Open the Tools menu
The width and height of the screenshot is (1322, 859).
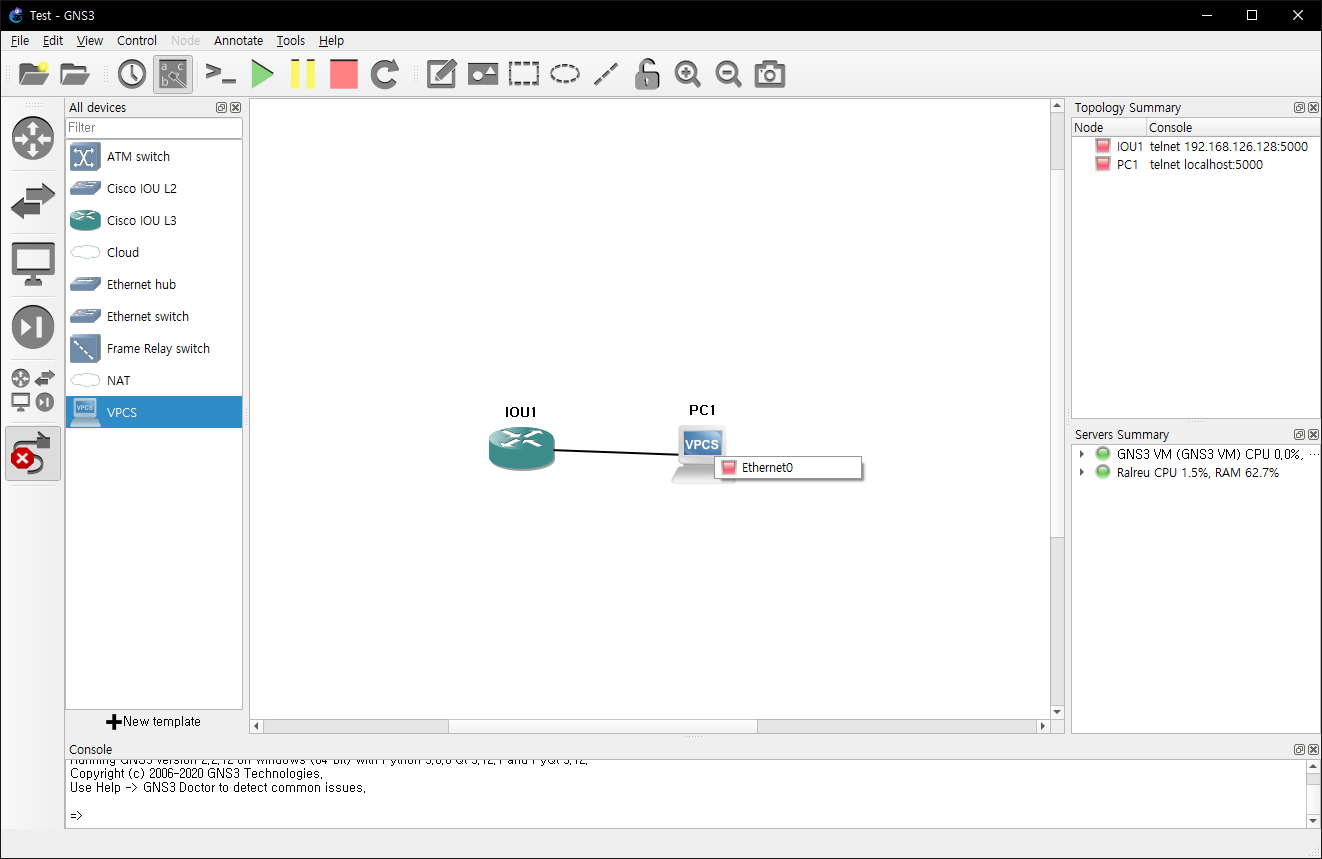pos(291,41)
